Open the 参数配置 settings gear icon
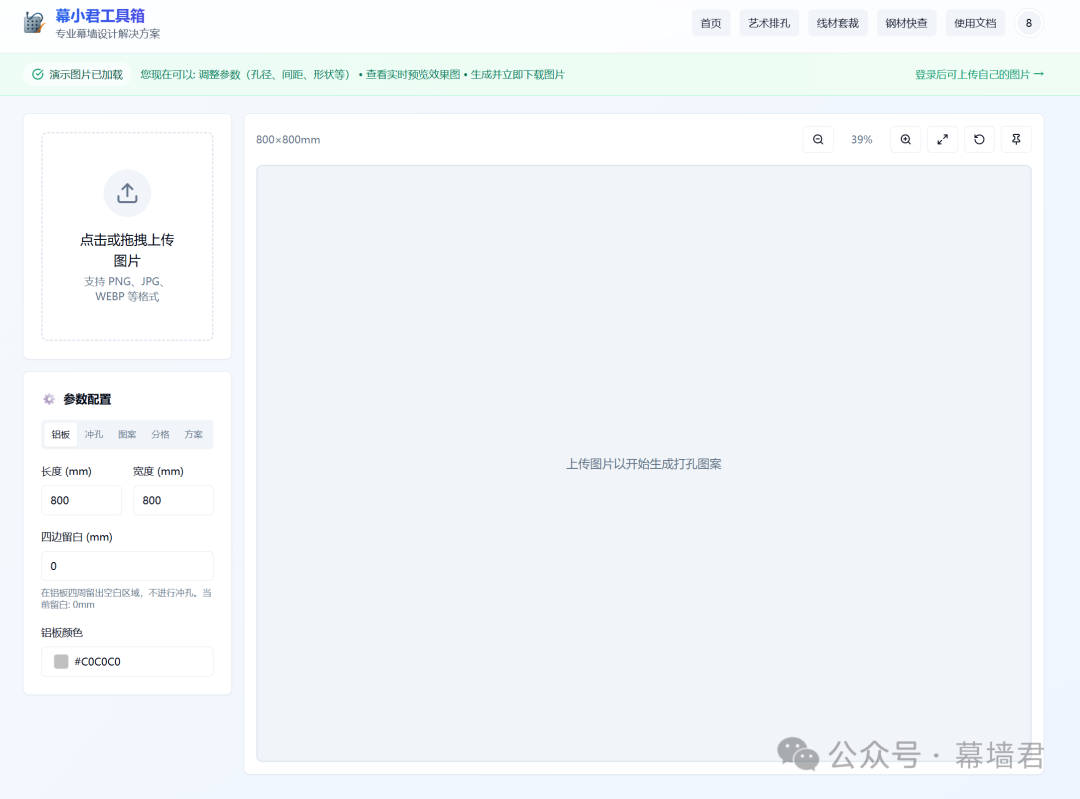 click(x=48, y=399)
